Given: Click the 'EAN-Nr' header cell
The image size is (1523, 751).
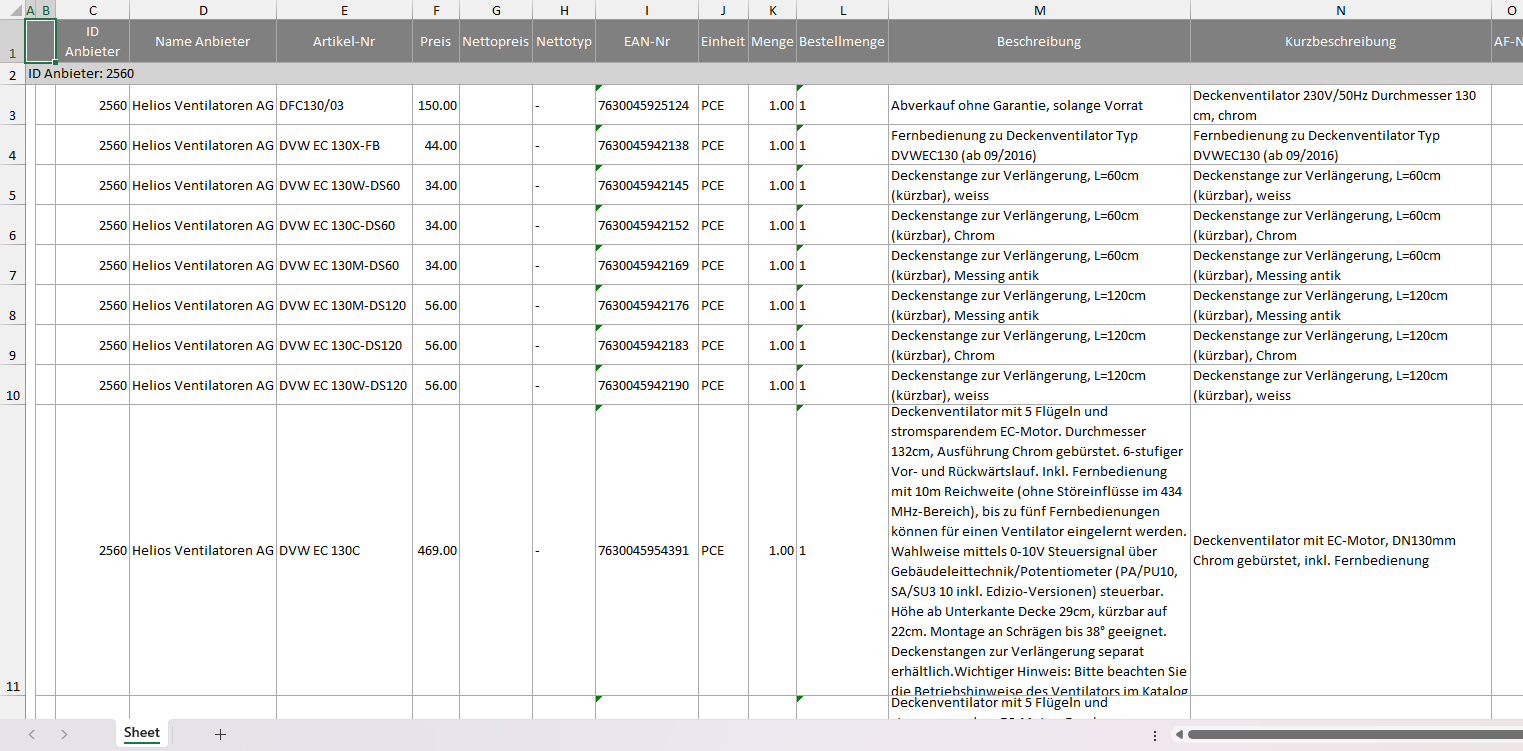Looking at the screenshot, I should click(647, 41).
